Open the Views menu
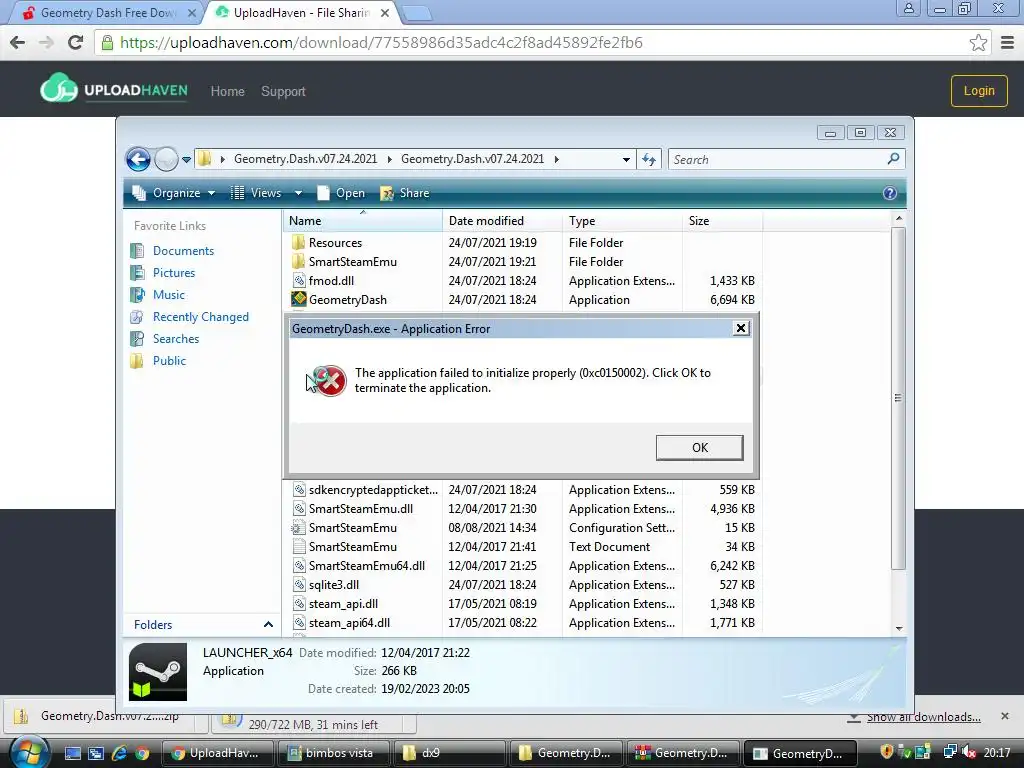 coord(256,193)
